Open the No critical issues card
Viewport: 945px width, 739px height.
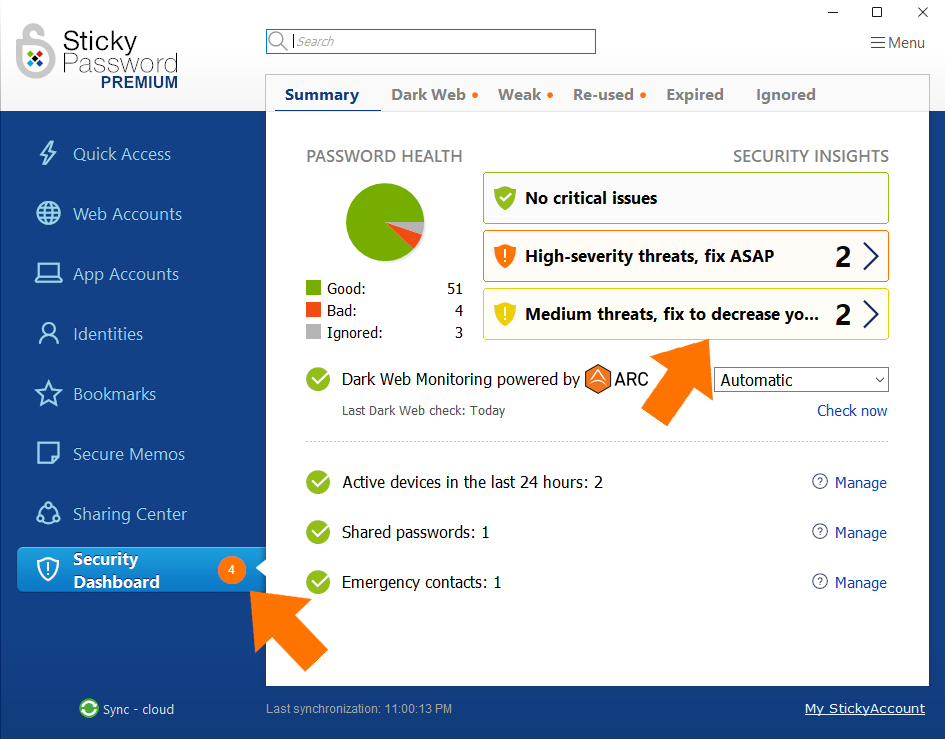point(686,198)
